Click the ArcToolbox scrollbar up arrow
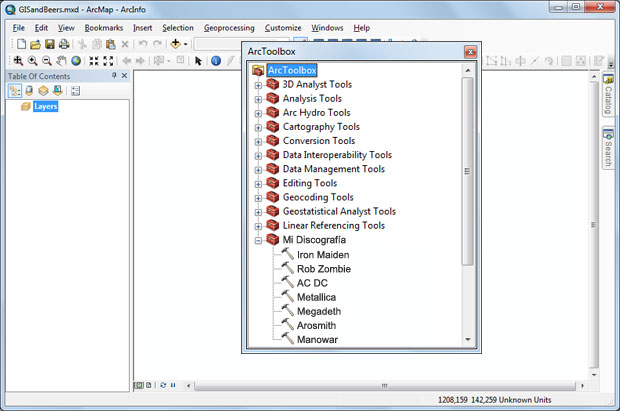 tap(468, 70)
